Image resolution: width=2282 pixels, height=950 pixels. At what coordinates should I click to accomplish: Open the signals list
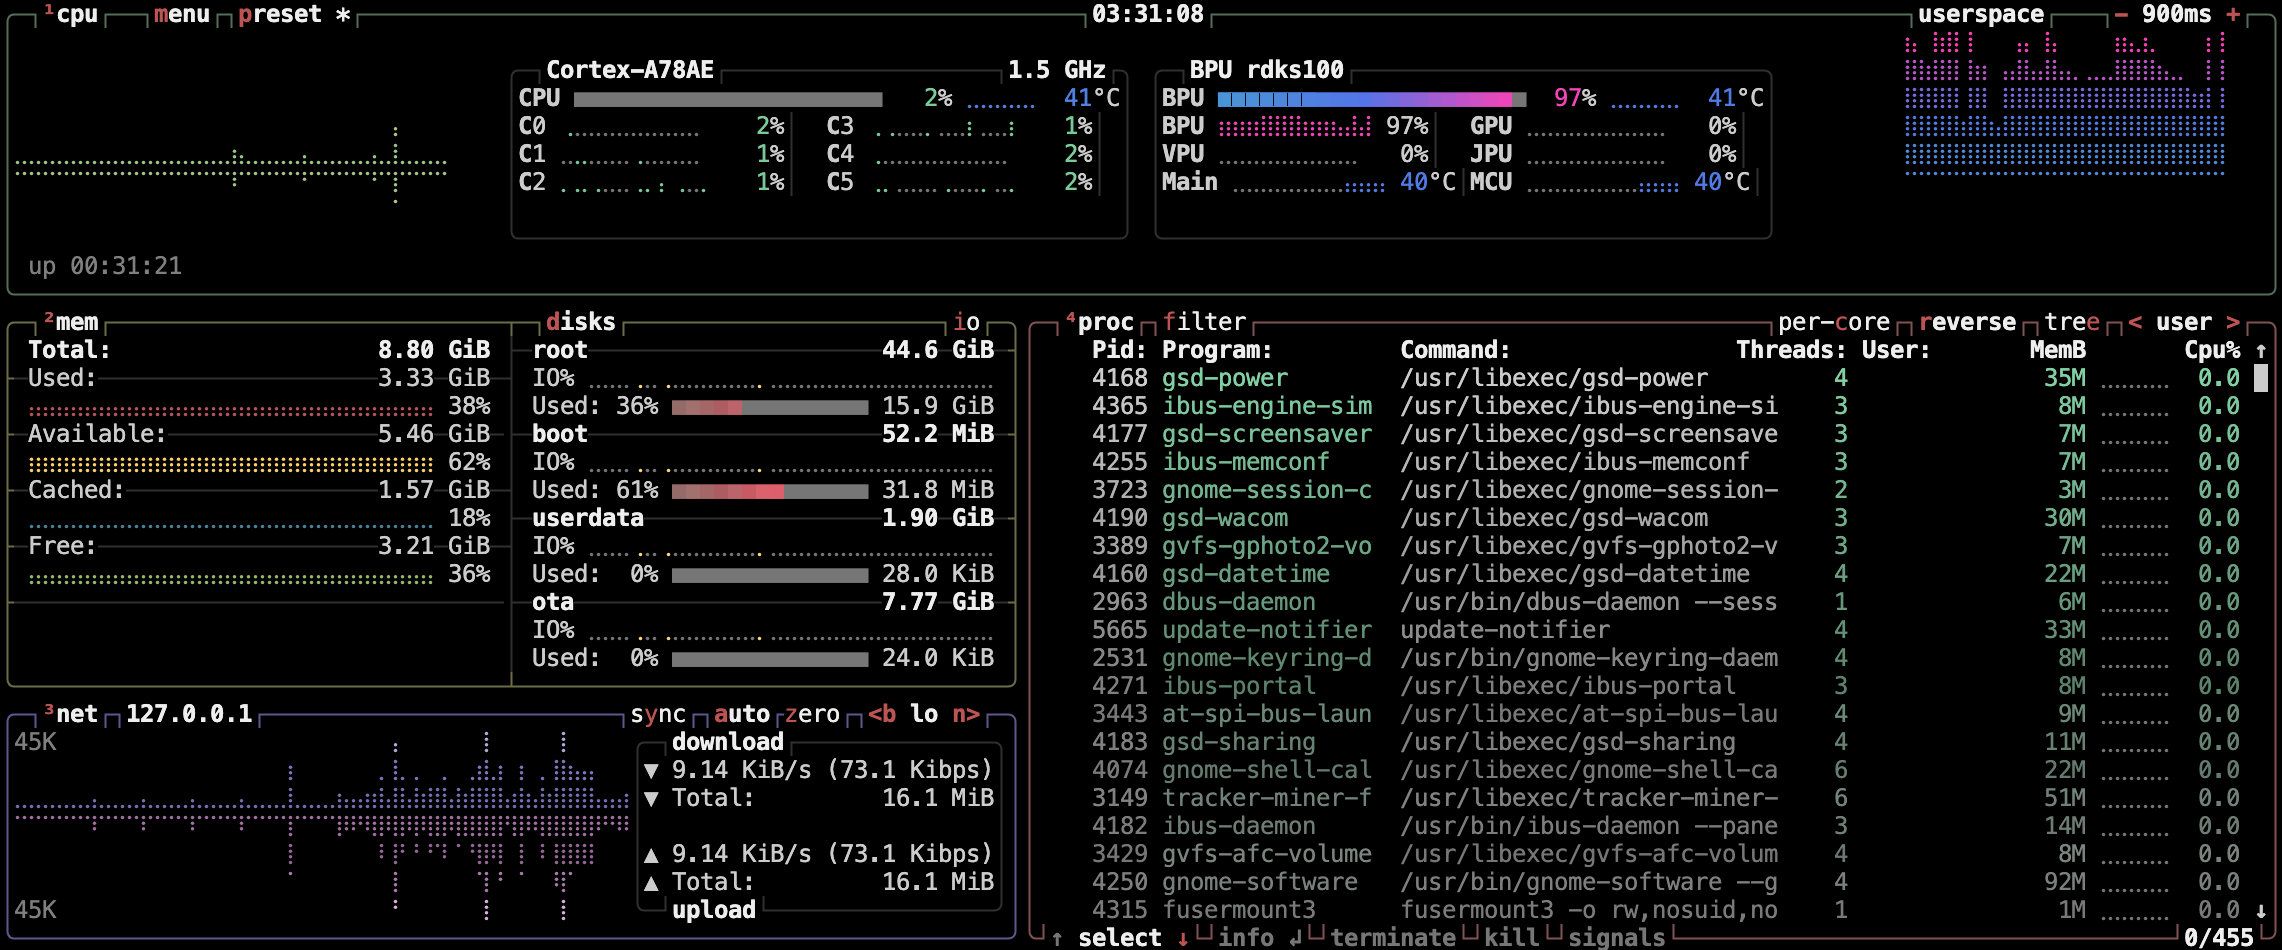click(1617, 938)
